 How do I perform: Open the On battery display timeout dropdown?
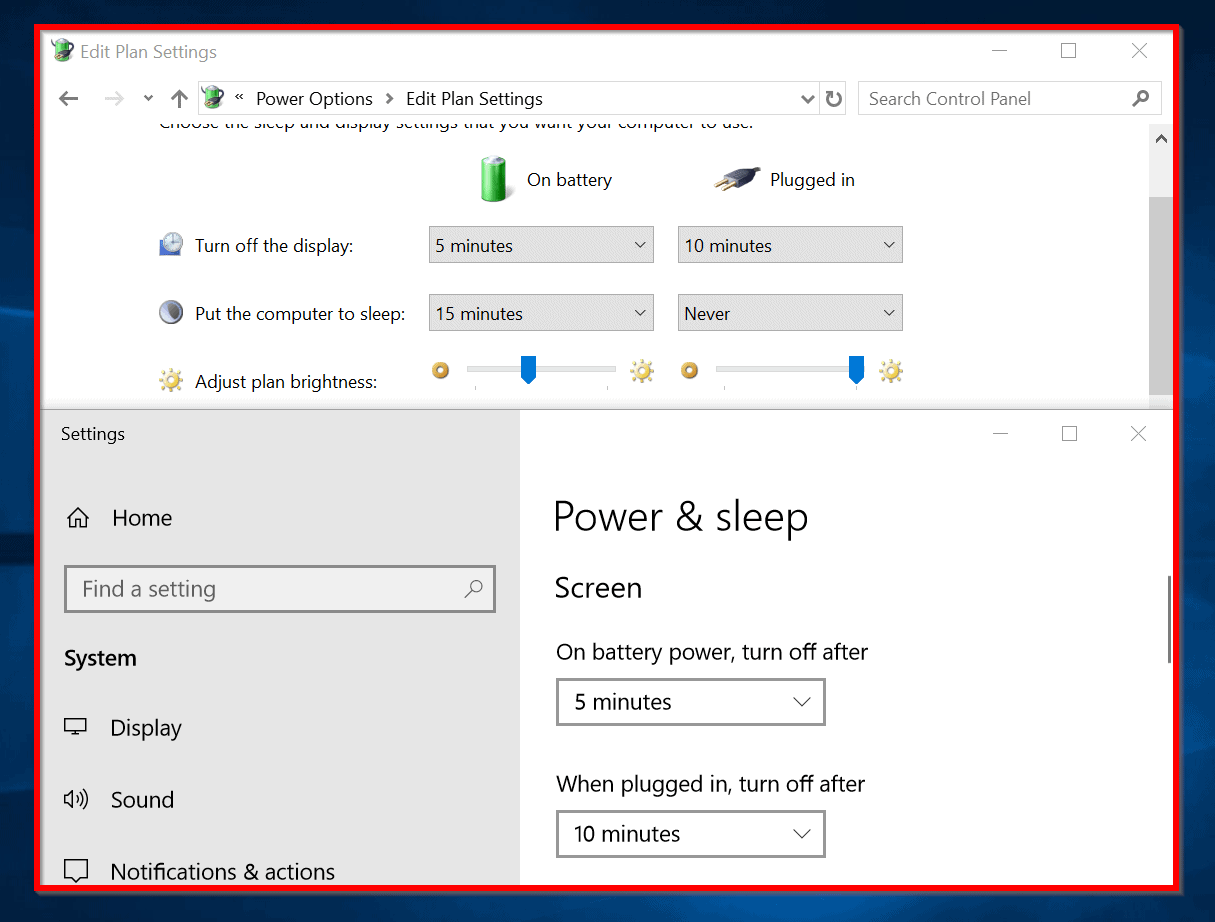[x=540, y=244]
